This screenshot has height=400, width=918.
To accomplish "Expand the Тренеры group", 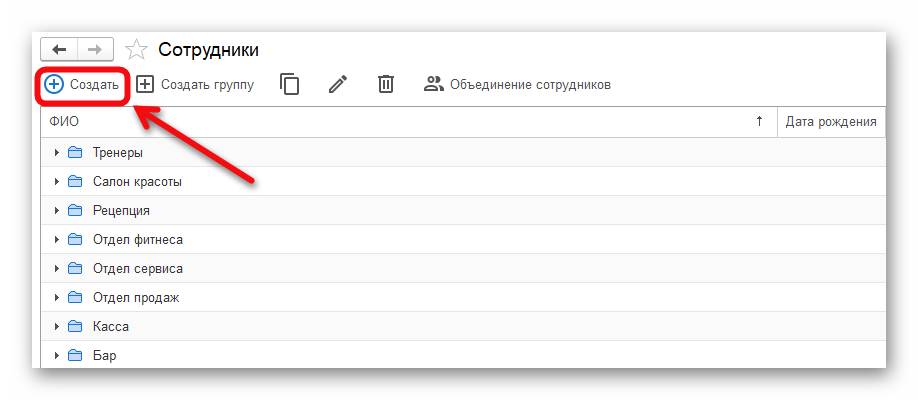I will coord(57,153).
